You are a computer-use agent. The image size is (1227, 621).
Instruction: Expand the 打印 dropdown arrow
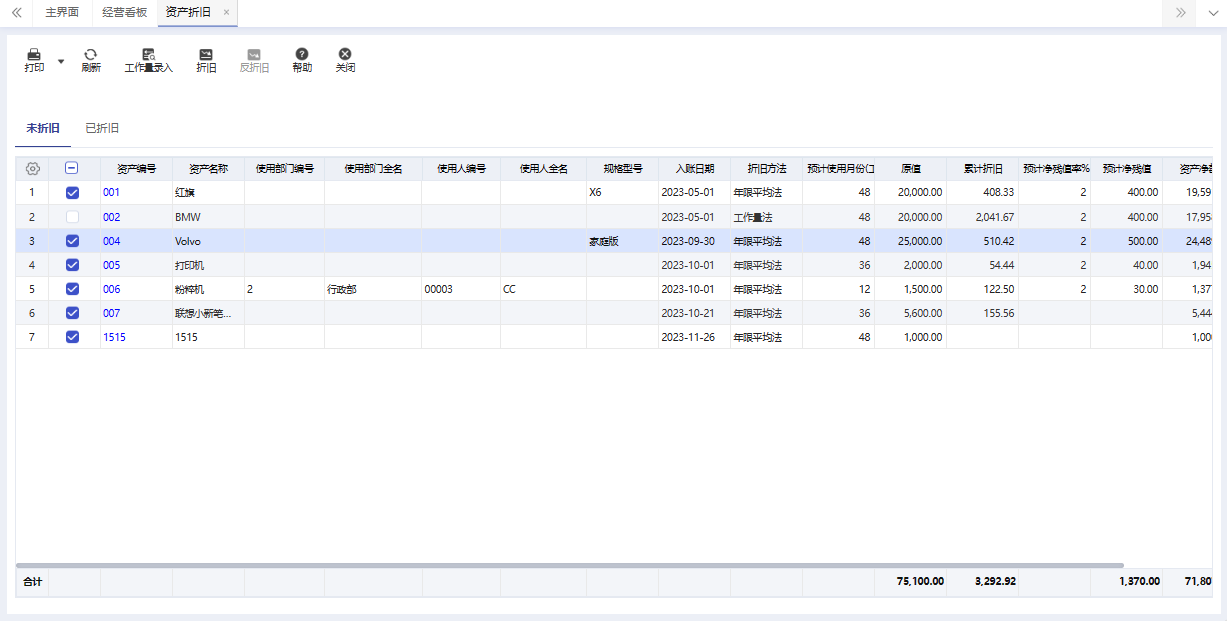click(x=61, y=61)
